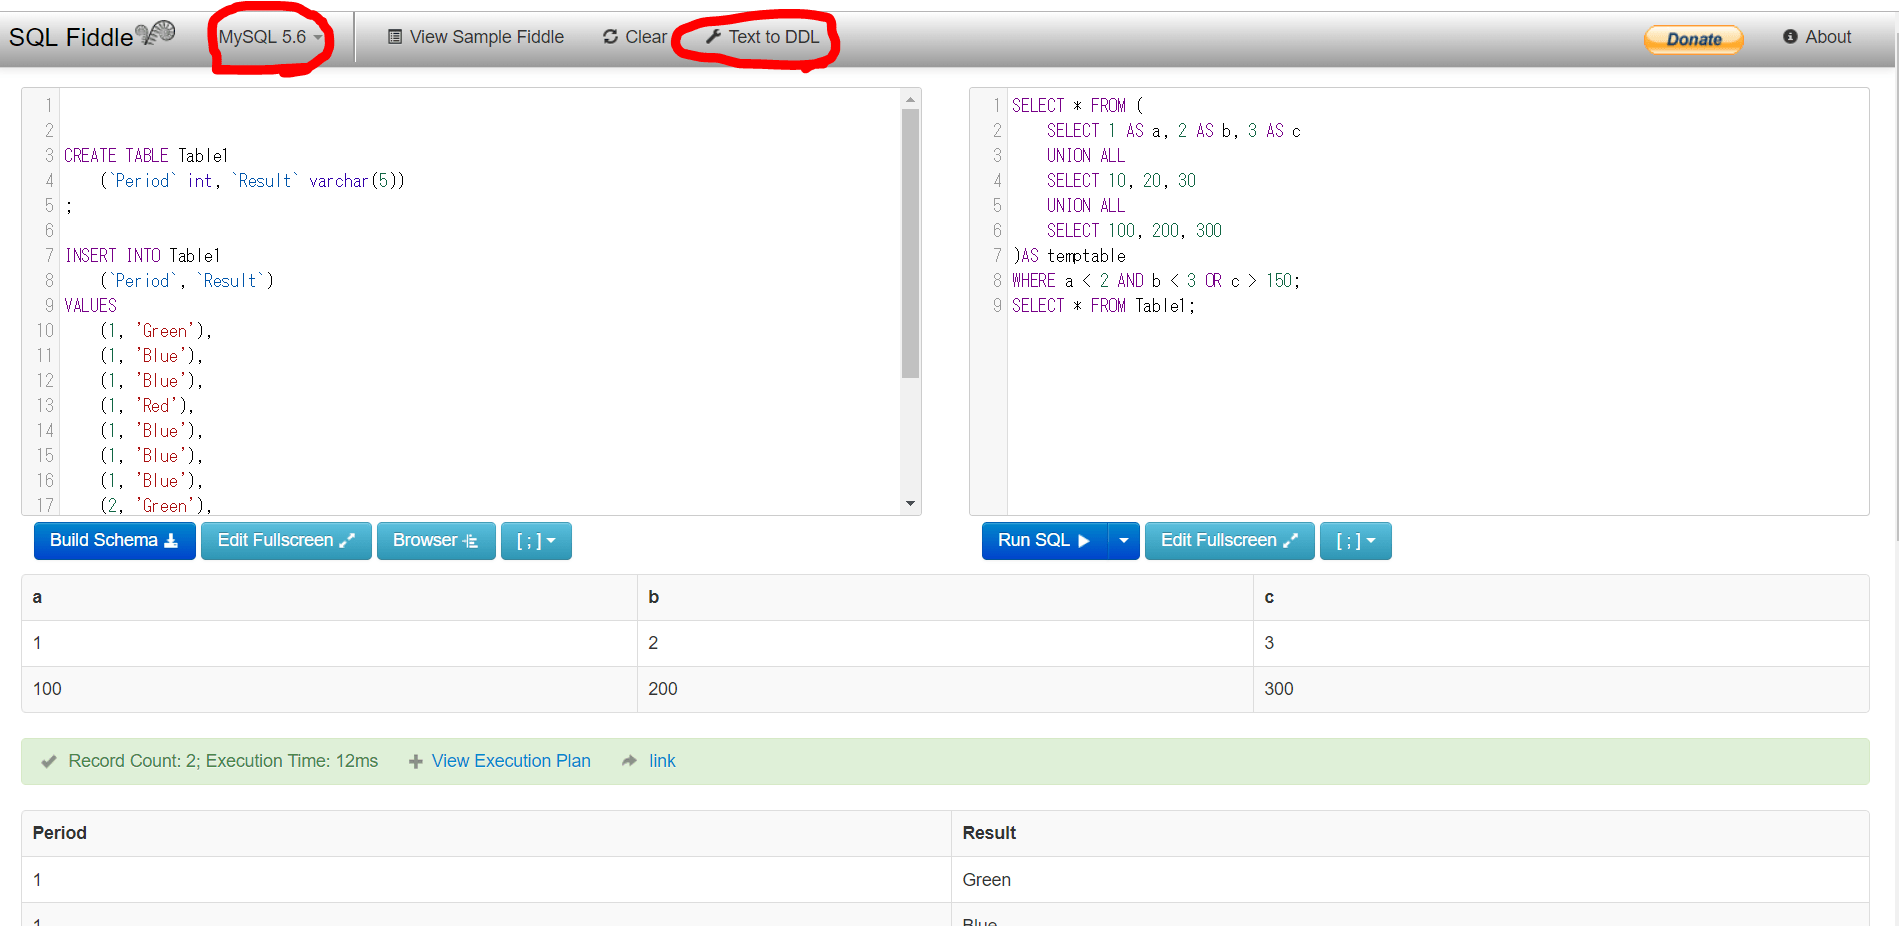The height and width of the screenshot is (926, 1899).
Task: Click schema editor scroll down arrow
Action: [x=910, y=504]
